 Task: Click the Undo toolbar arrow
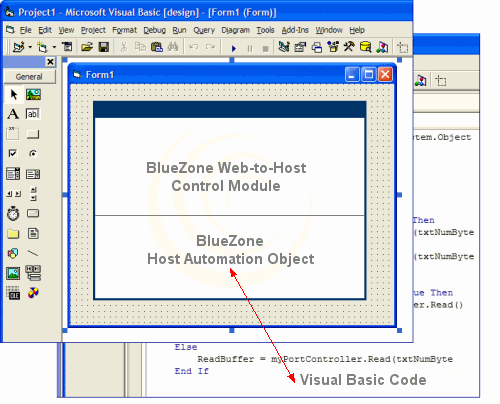(193, 47)
